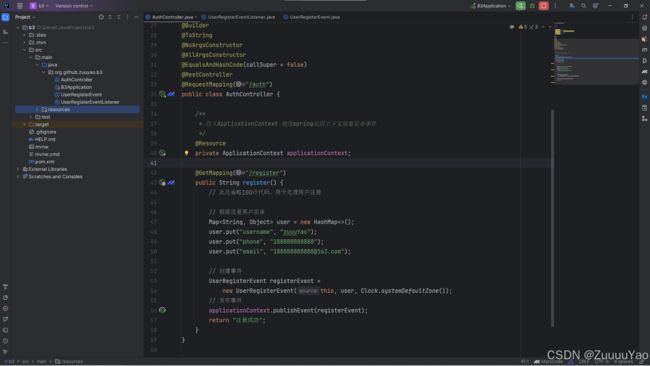Click gutter bean icon on AuthController class line
This screenshot has height=366, width=650.
pyautogui.click(x=162, y=95)
